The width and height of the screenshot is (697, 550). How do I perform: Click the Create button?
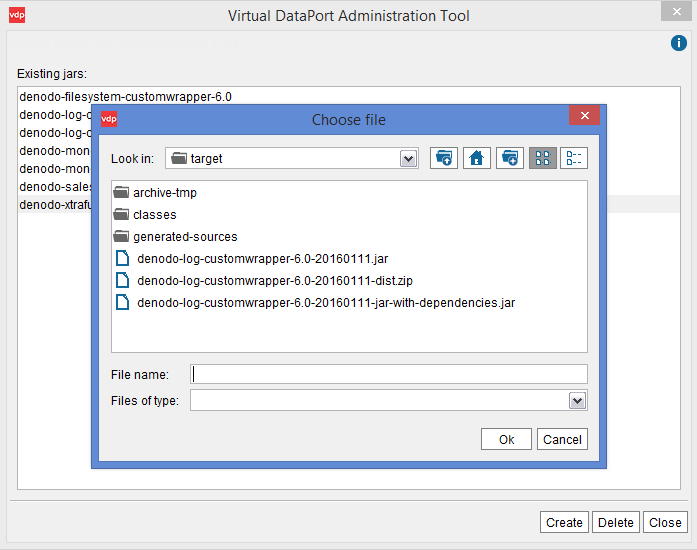(564, 522)
